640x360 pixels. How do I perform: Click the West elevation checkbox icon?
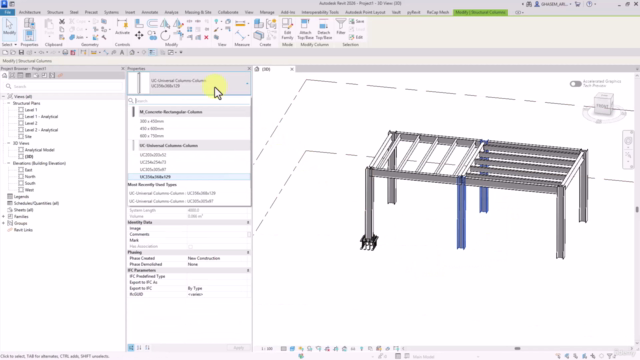[x=21, y=190]
